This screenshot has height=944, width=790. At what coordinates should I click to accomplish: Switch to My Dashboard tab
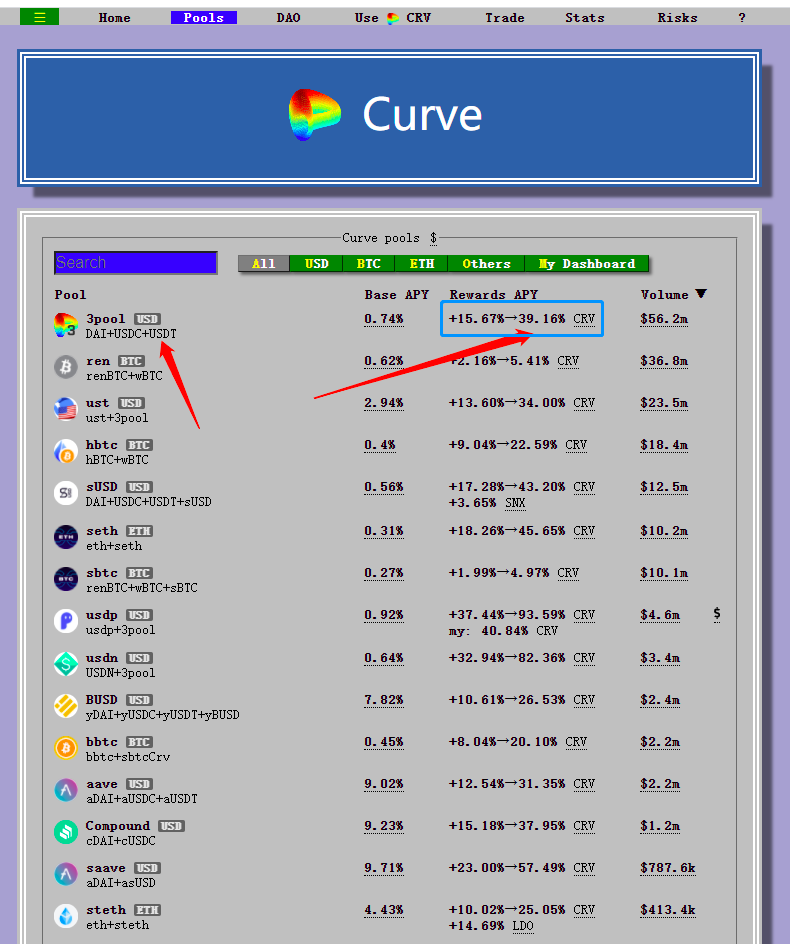click(x=587, y=264)
